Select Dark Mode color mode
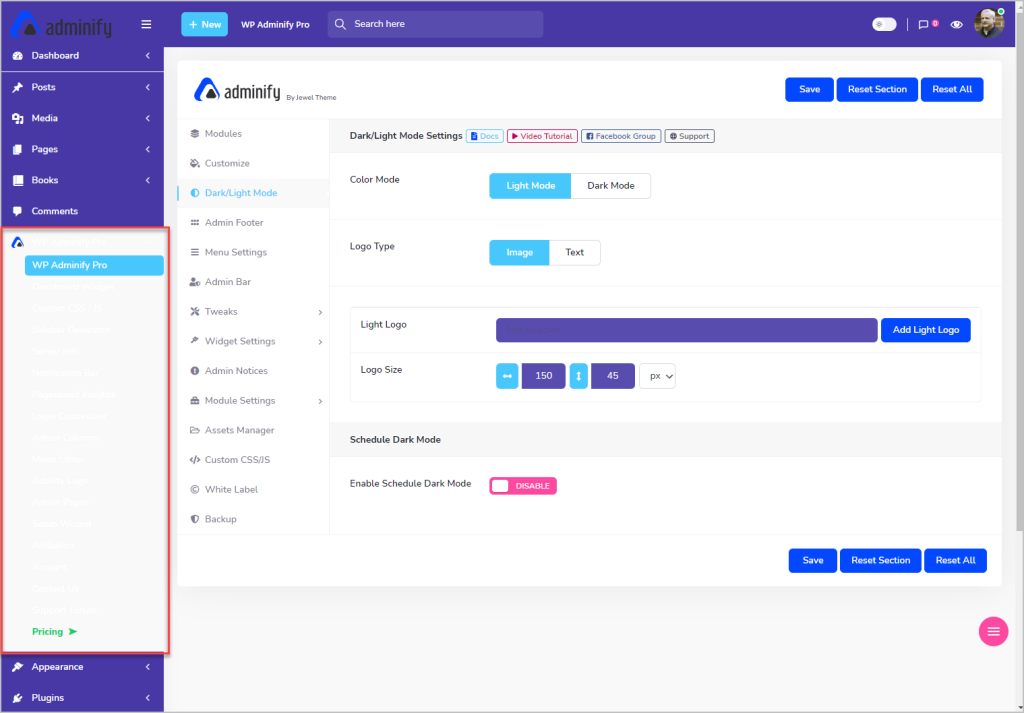Image resolution: width=1024 pixels, height=713 pixels. click(x=611, y=186)
